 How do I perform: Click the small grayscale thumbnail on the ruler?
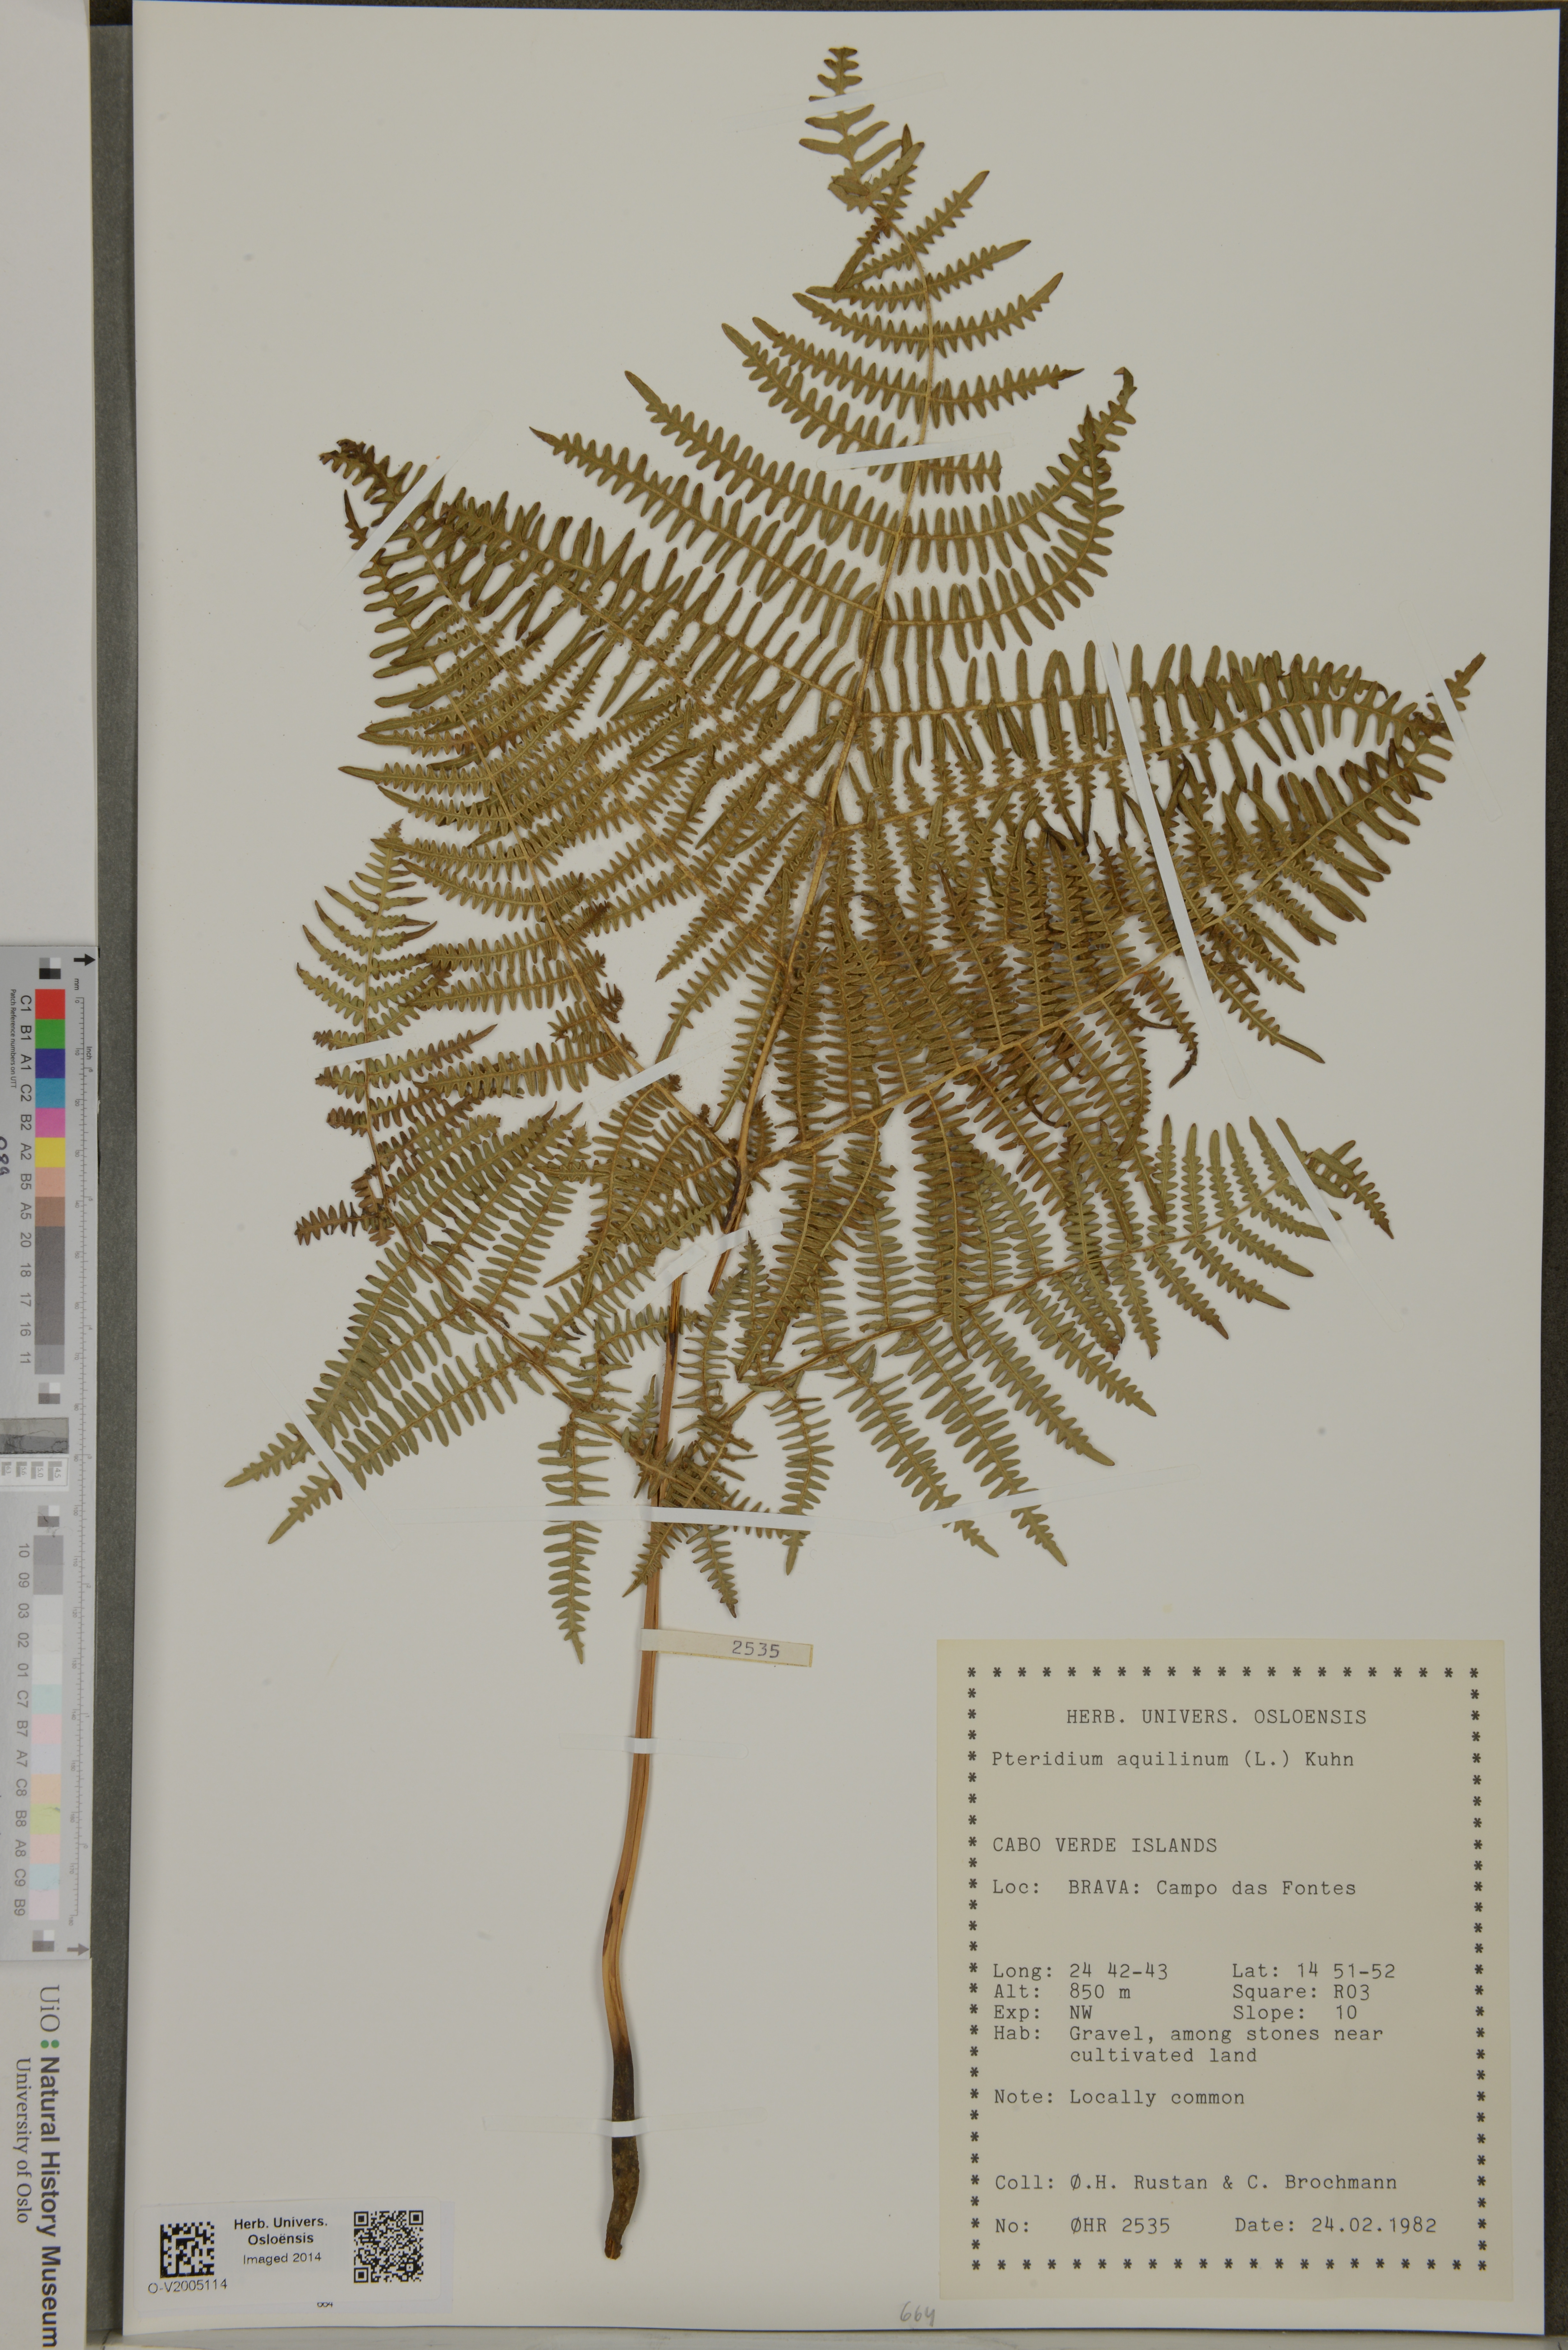coord(34,1436)
